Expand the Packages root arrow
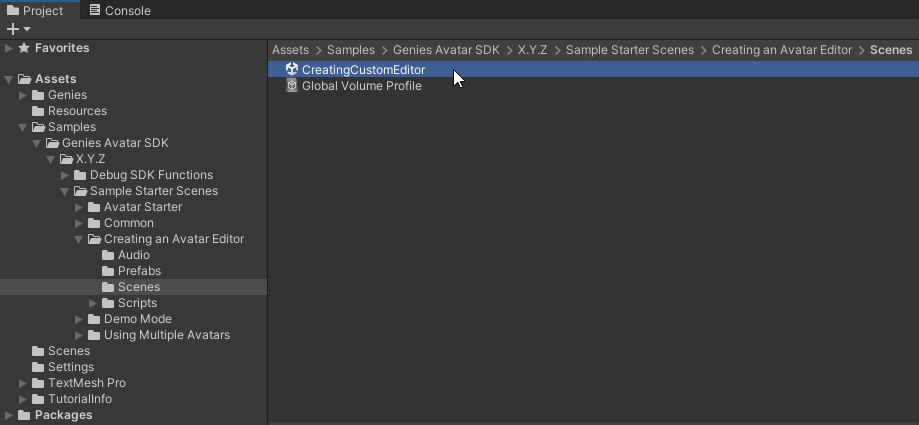Screen dimensions: 919x425 click(x=9, y=415)
